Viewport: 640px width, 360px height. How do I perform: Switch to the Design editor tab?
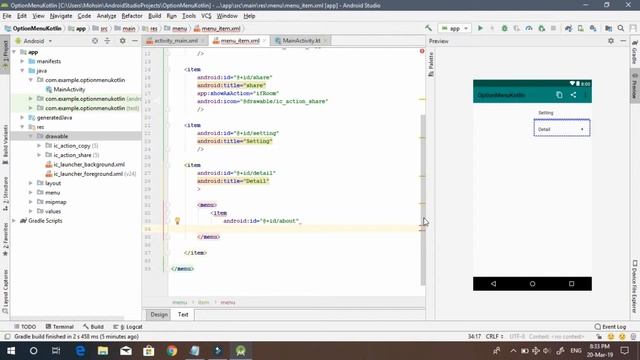[159, 314]
